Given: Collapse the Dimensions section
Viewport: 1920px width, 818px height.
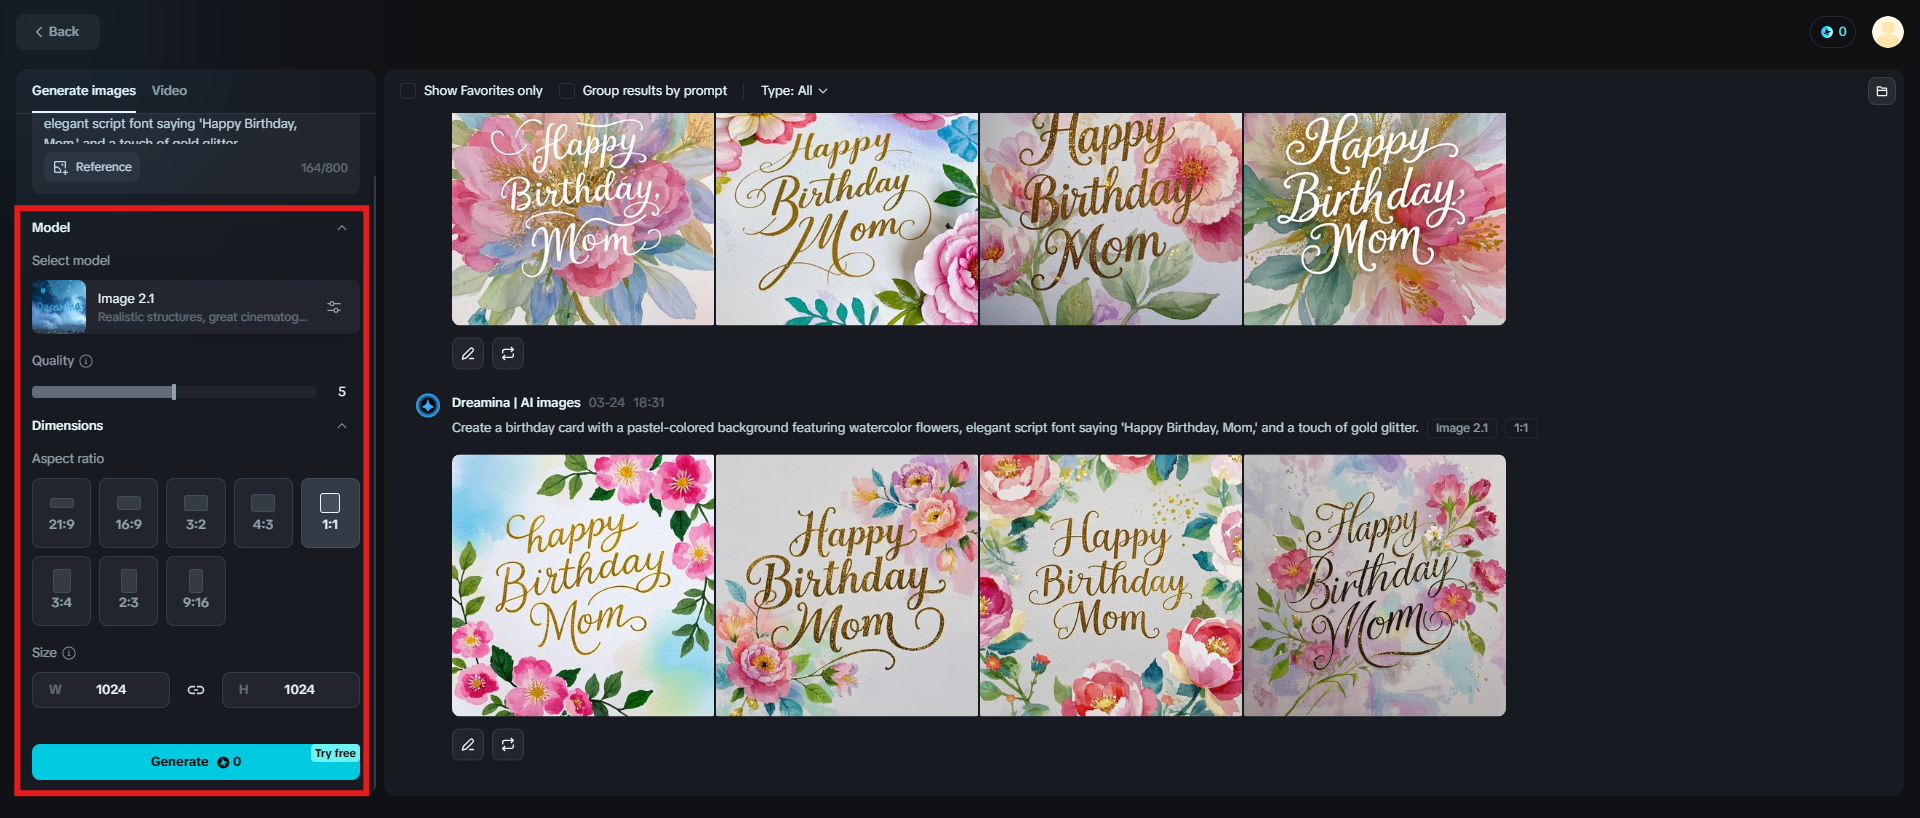Looking at the screenshot, I should click(342, 426).
